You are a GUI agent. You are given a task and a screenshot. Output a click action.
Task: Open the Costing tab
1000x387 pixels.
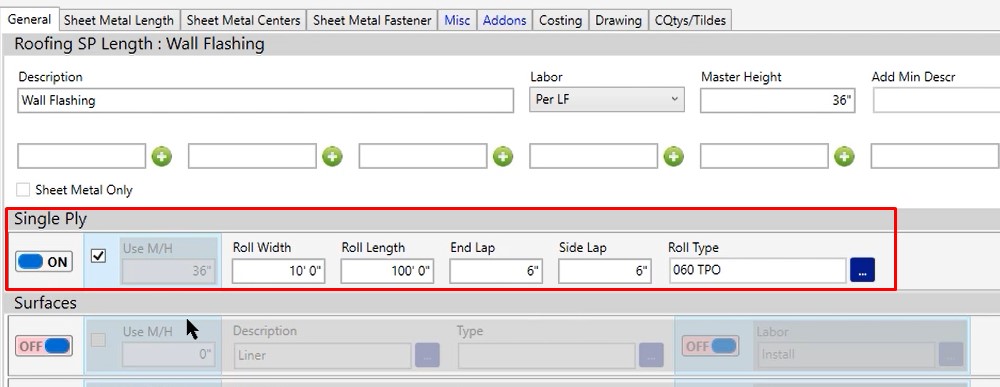point(561,20)
